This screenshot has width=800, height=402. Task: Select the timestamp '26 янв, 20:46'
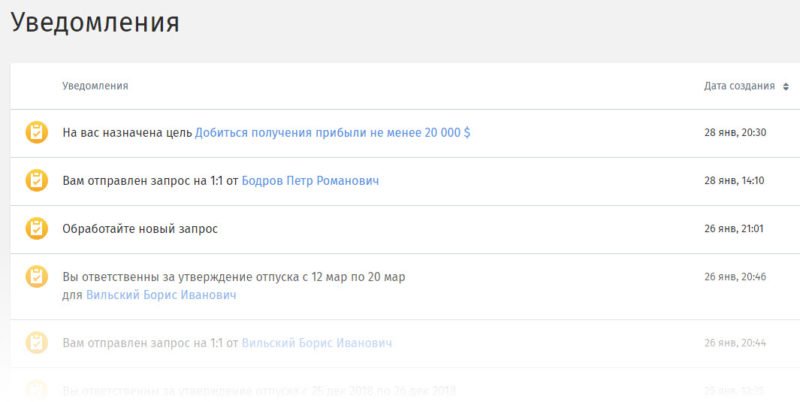point(734,277)
